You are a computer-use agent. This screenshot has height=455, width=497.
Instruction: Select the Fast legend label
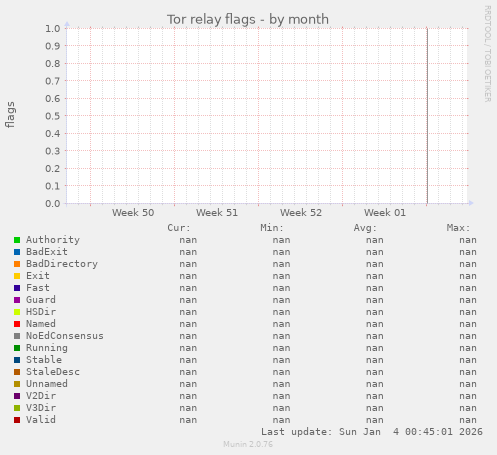click(x=38, y=288)
